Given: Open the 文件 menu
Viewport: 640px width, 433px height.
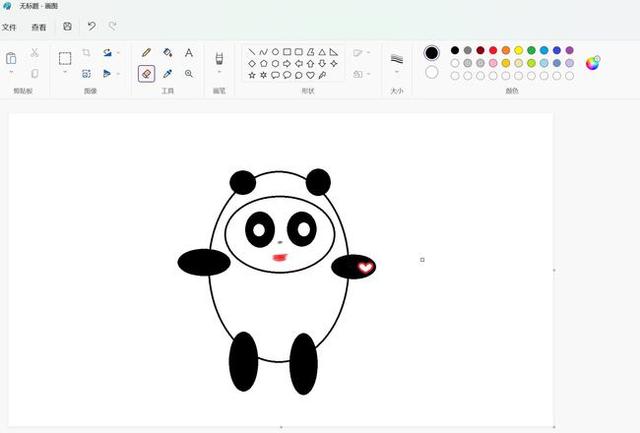Looking at the screenshot, I should (x=9, y=27).
